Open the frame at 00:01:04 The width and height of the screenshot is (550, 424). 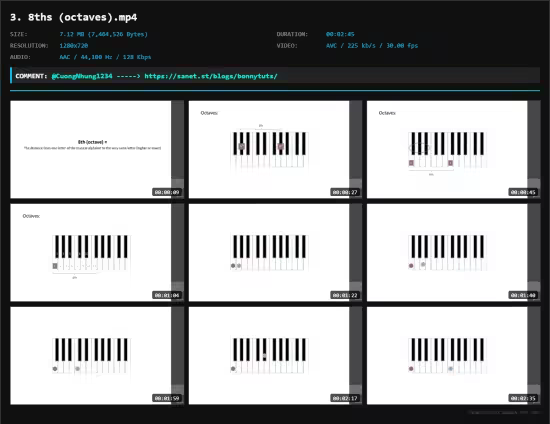(97, 253)
